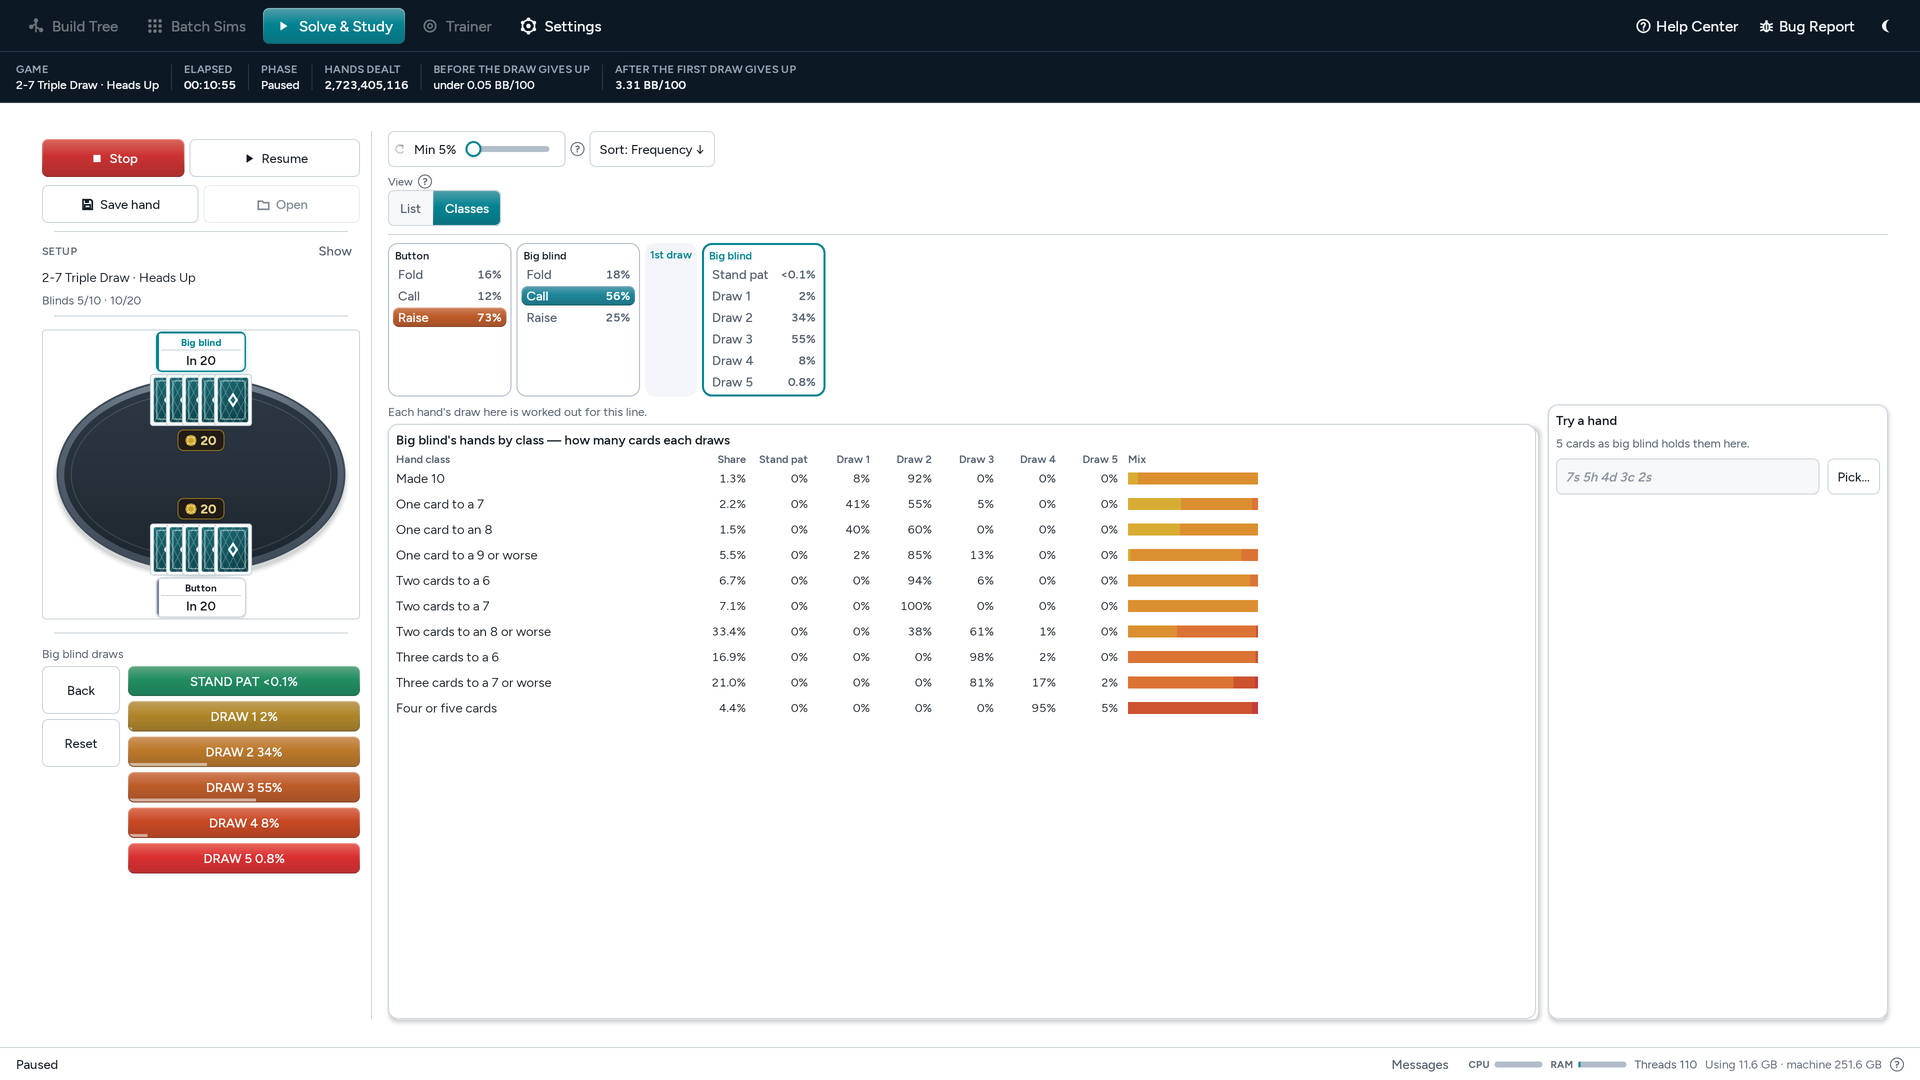Screen dimensions: 1920x1080
Task: Click the Open hand button
Action: click(282, 204)
